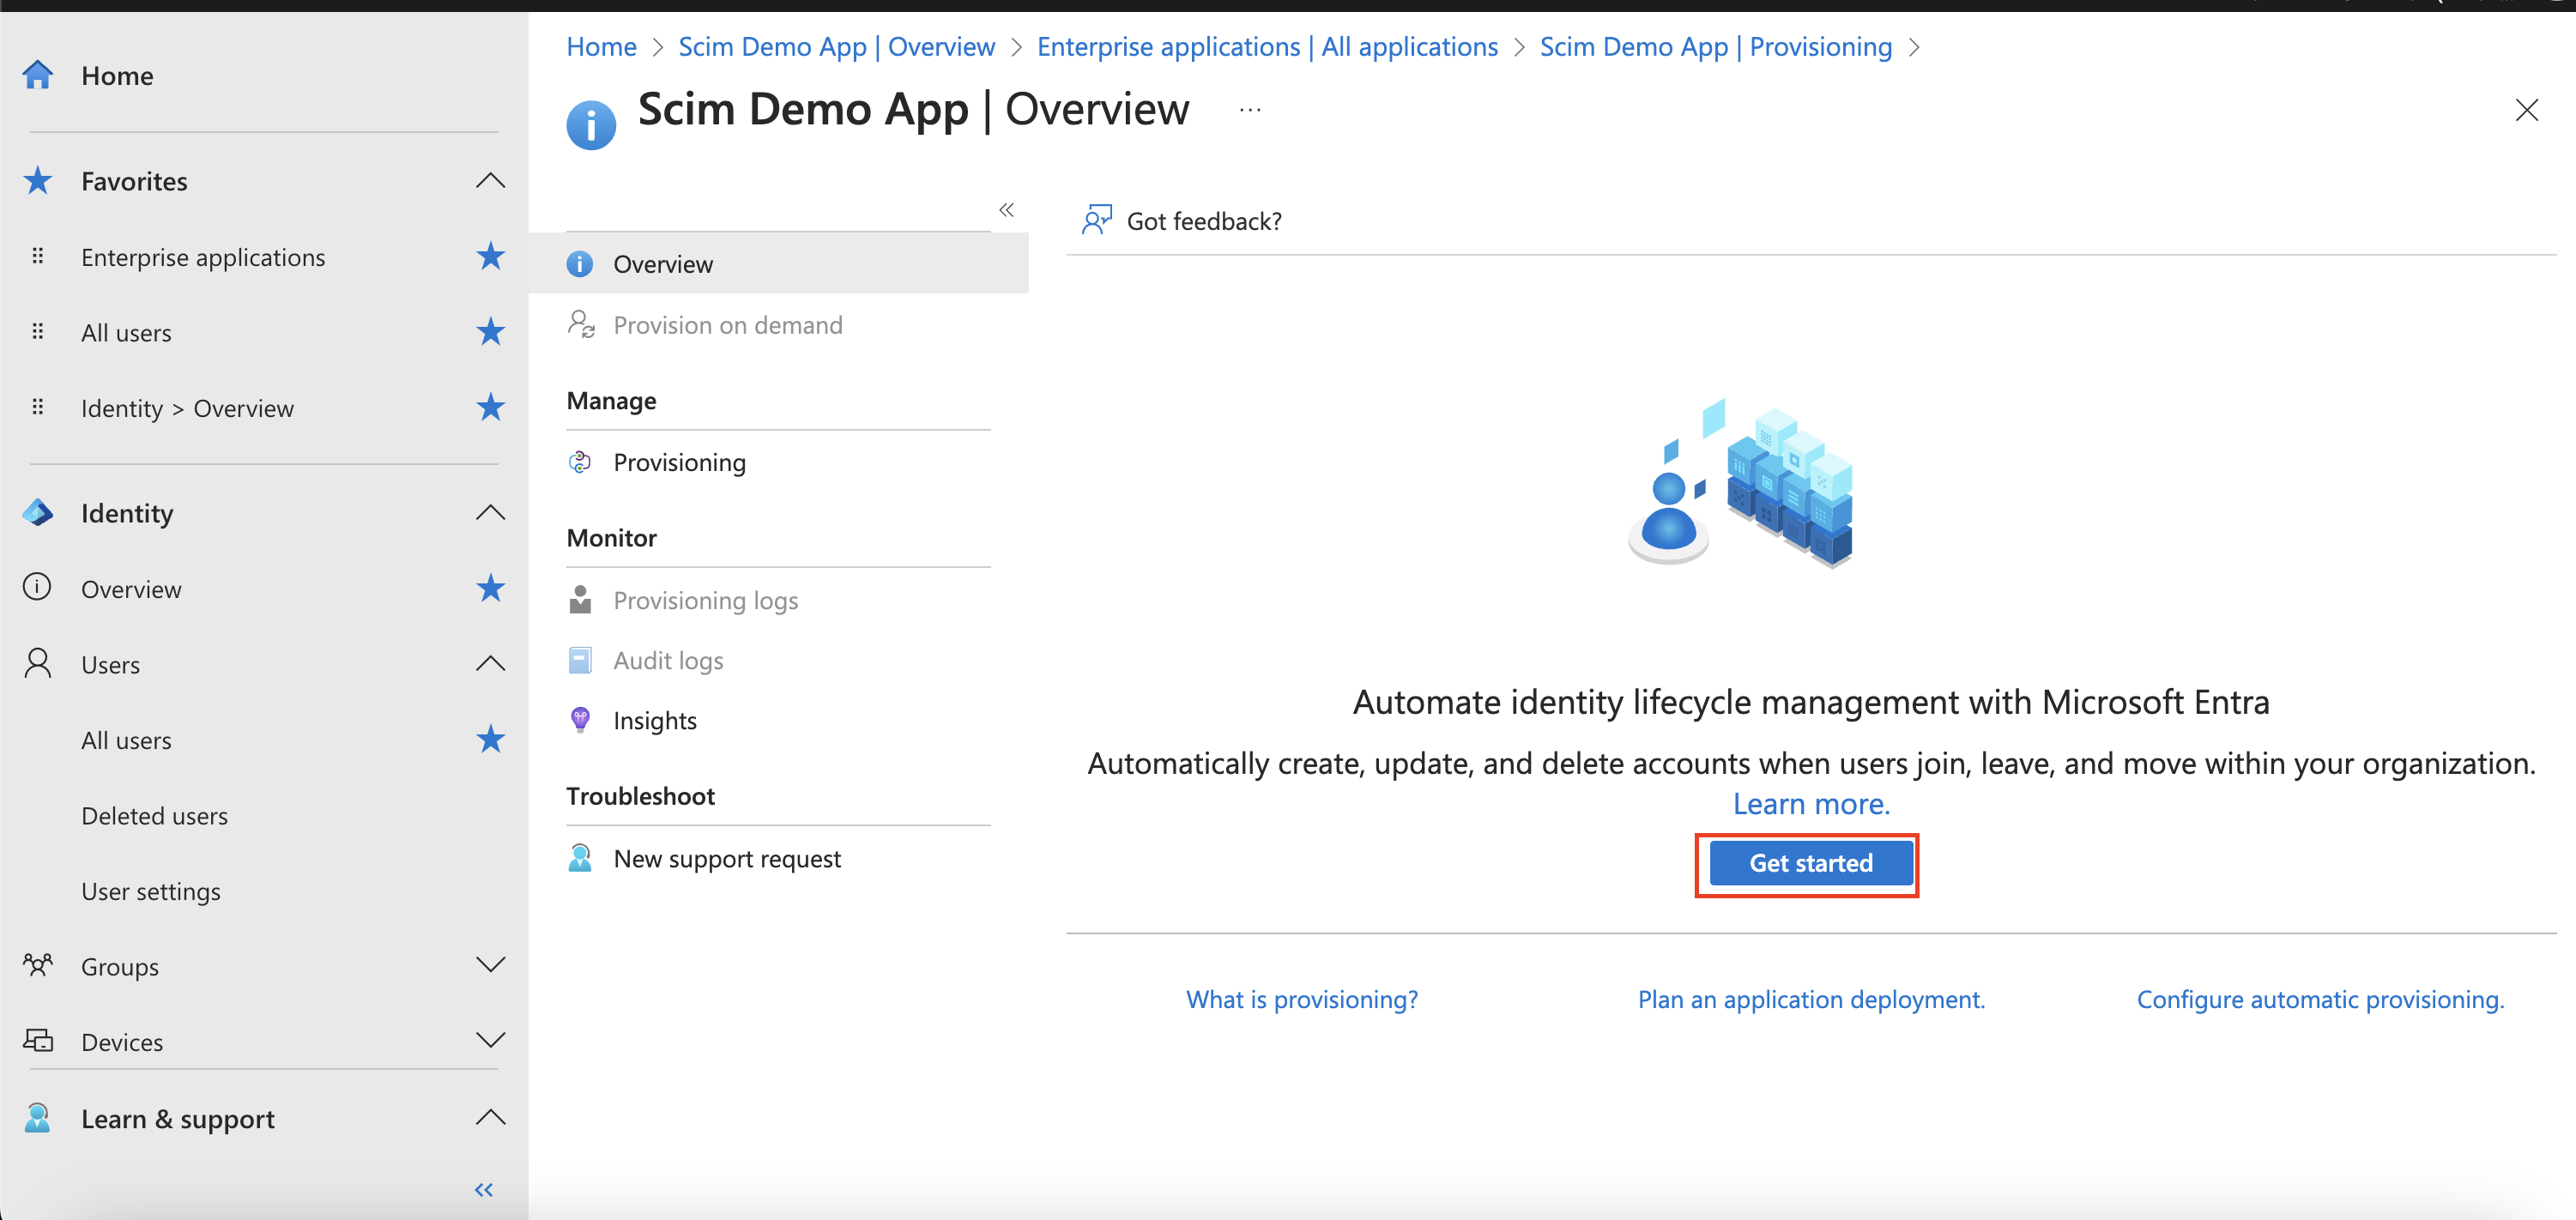Open the Audit logs menu item
Screen dimensions: 2576x1220
pyautogui.click(x=667, y=660)
